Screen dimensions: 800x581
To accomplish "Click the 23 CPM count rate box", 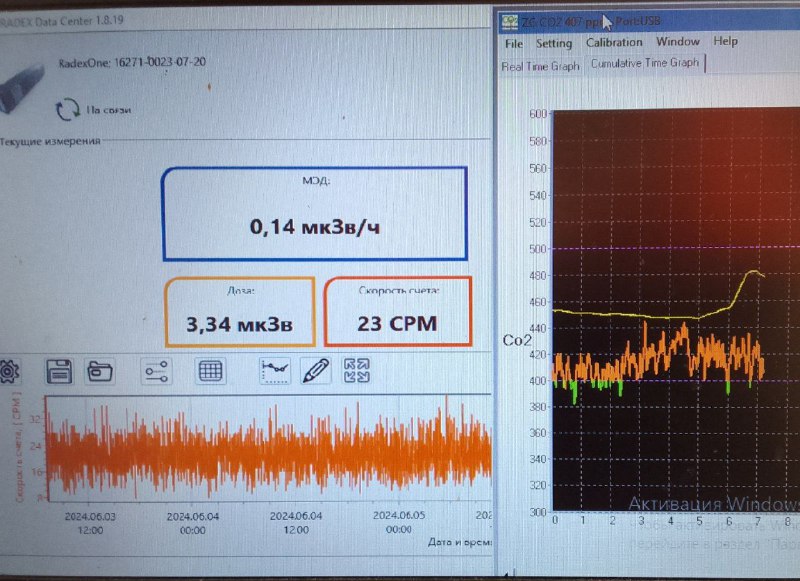I will (x=397, y=311).
